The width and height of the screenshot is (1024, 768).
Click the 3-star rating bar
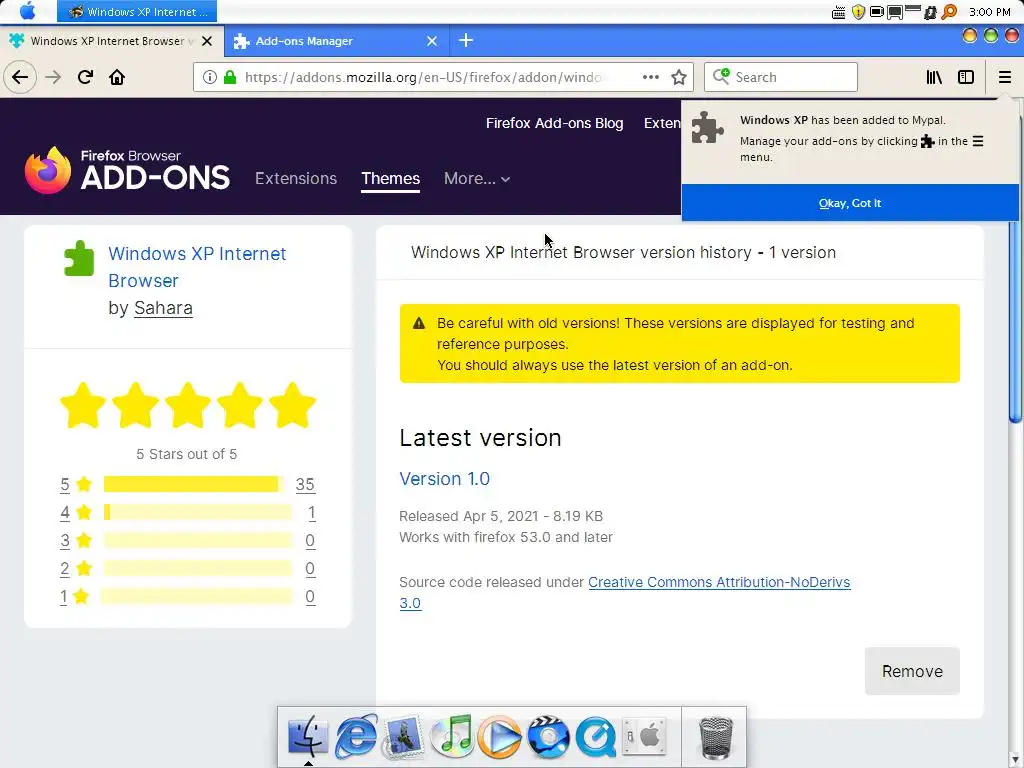tap(197, 540)
